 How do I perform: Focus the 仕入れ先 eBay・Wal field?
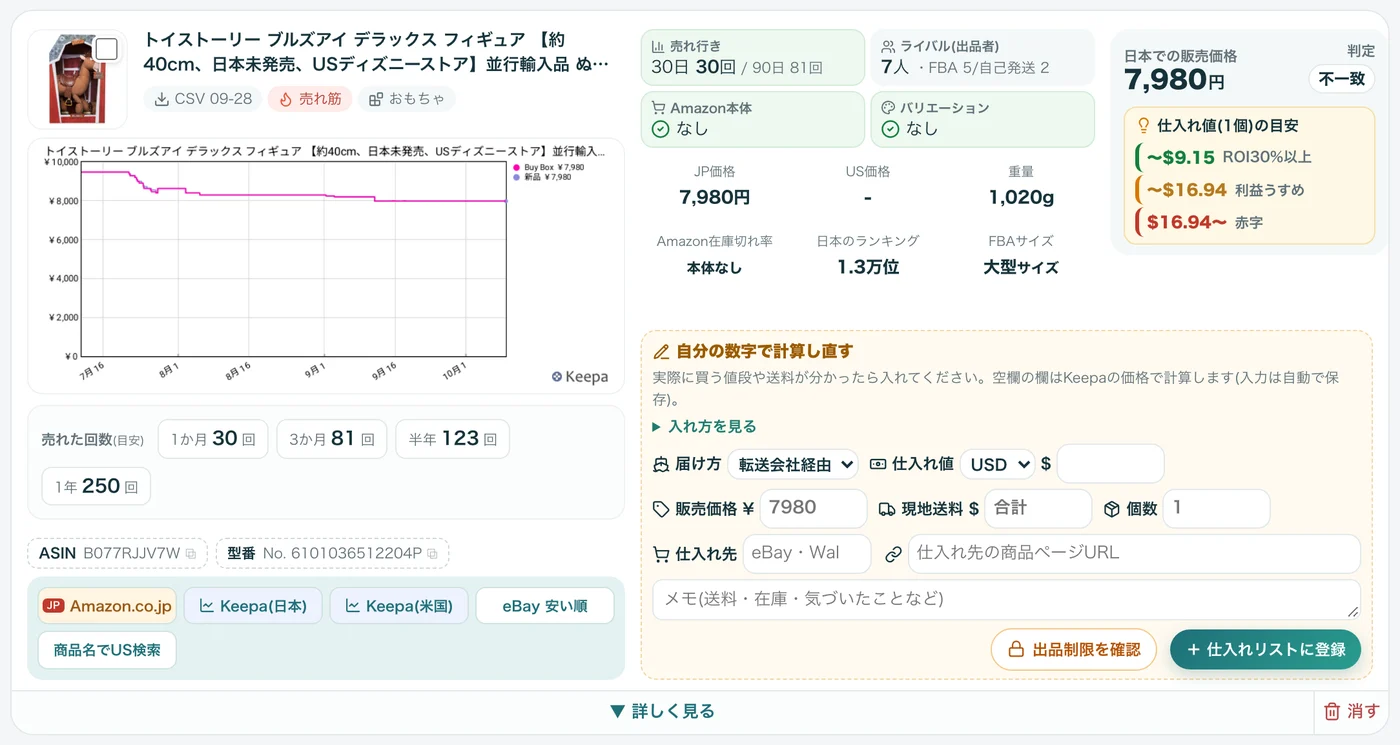807,553
